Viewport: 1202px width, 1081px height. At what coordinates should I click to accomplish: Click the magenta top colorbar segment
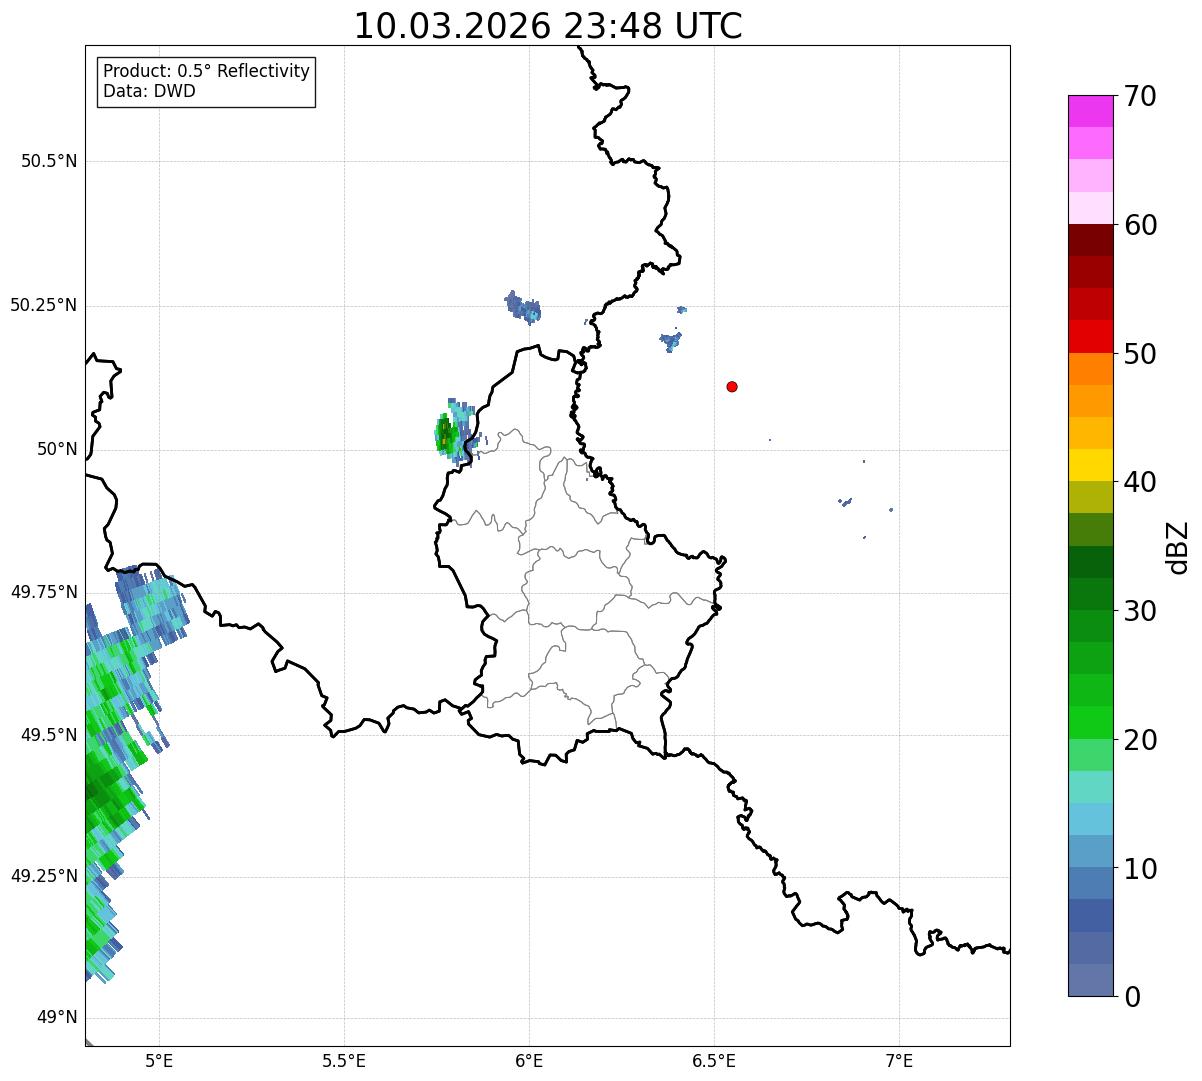tap(1090, 111)
